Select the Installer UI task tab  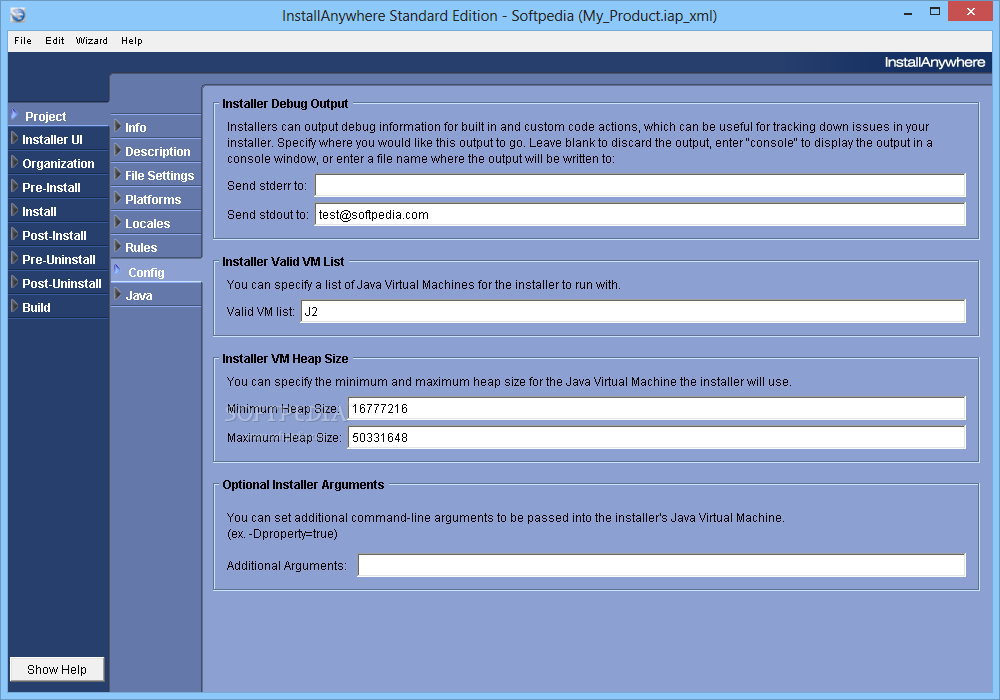pyautogui.click(x=59, y=140)
